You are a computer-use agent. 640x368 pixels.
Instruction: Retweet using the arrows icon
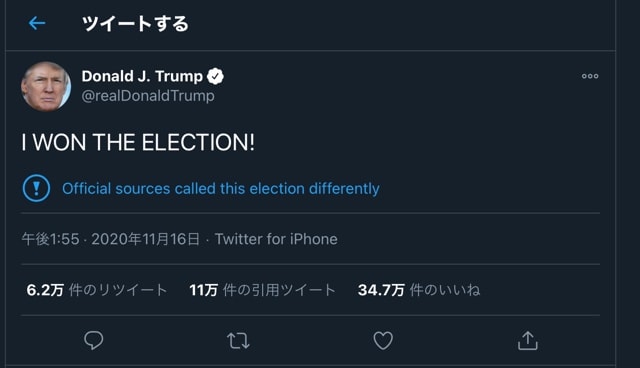pyautogui.click(x=238, y=341)
